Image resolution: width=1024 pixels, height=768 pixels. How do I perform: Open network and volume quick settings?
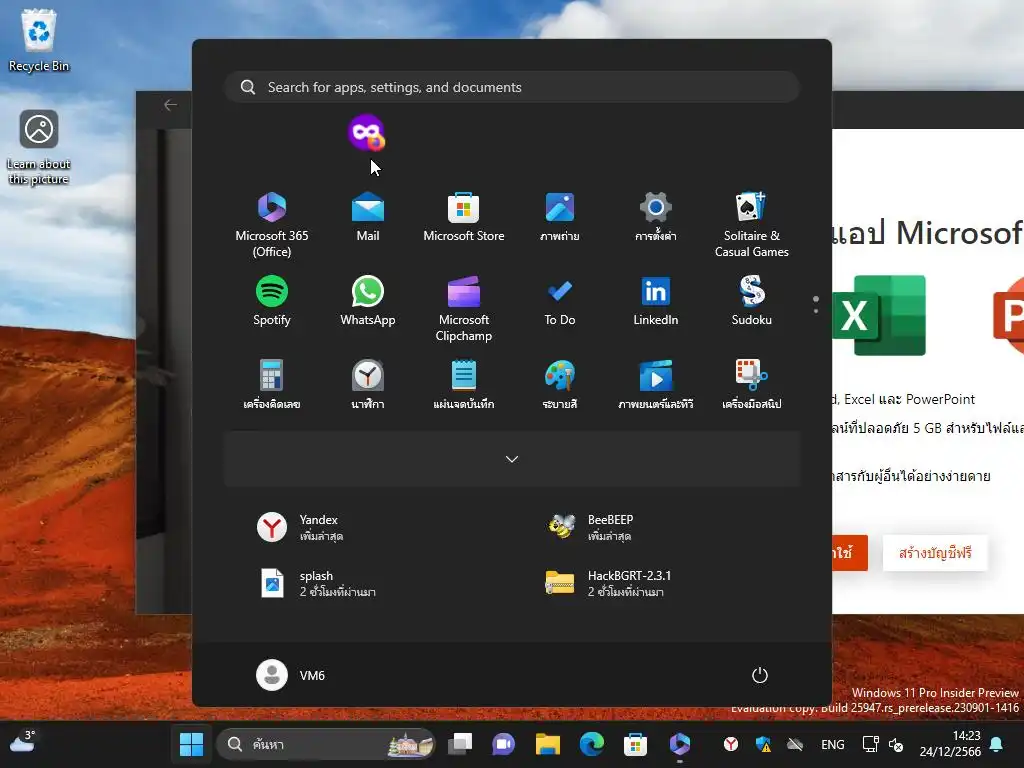click(x=883, y=744)
